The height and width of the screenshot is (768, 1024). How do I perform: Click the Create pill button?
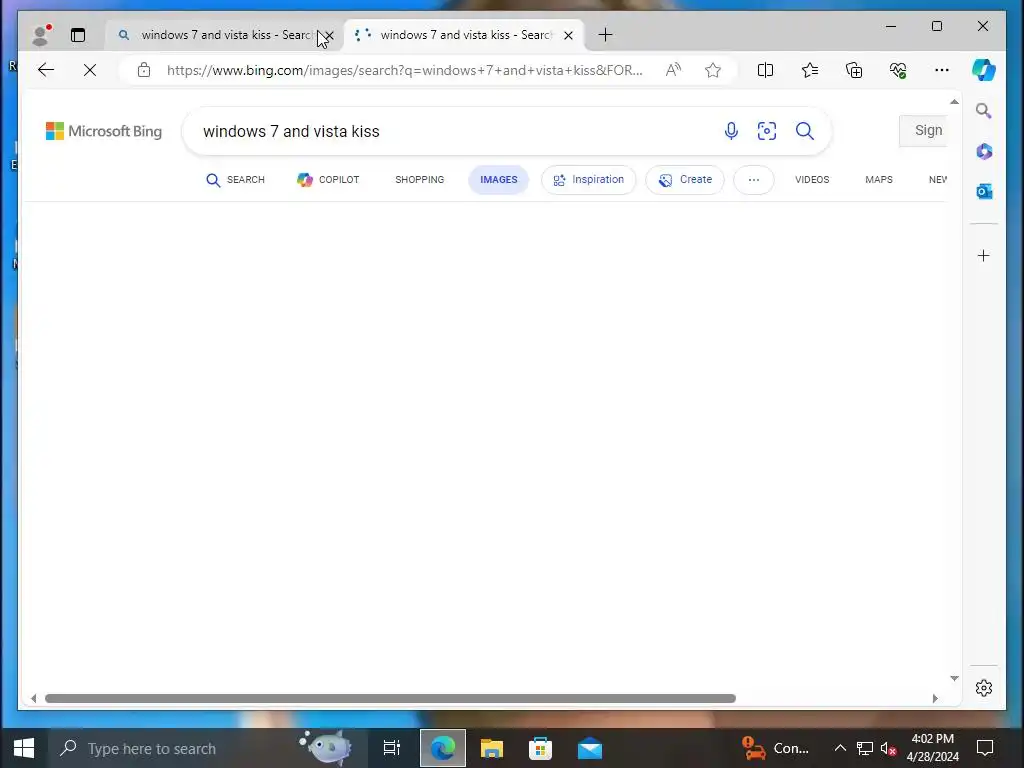pyautogui.click(x=684, y=180)
